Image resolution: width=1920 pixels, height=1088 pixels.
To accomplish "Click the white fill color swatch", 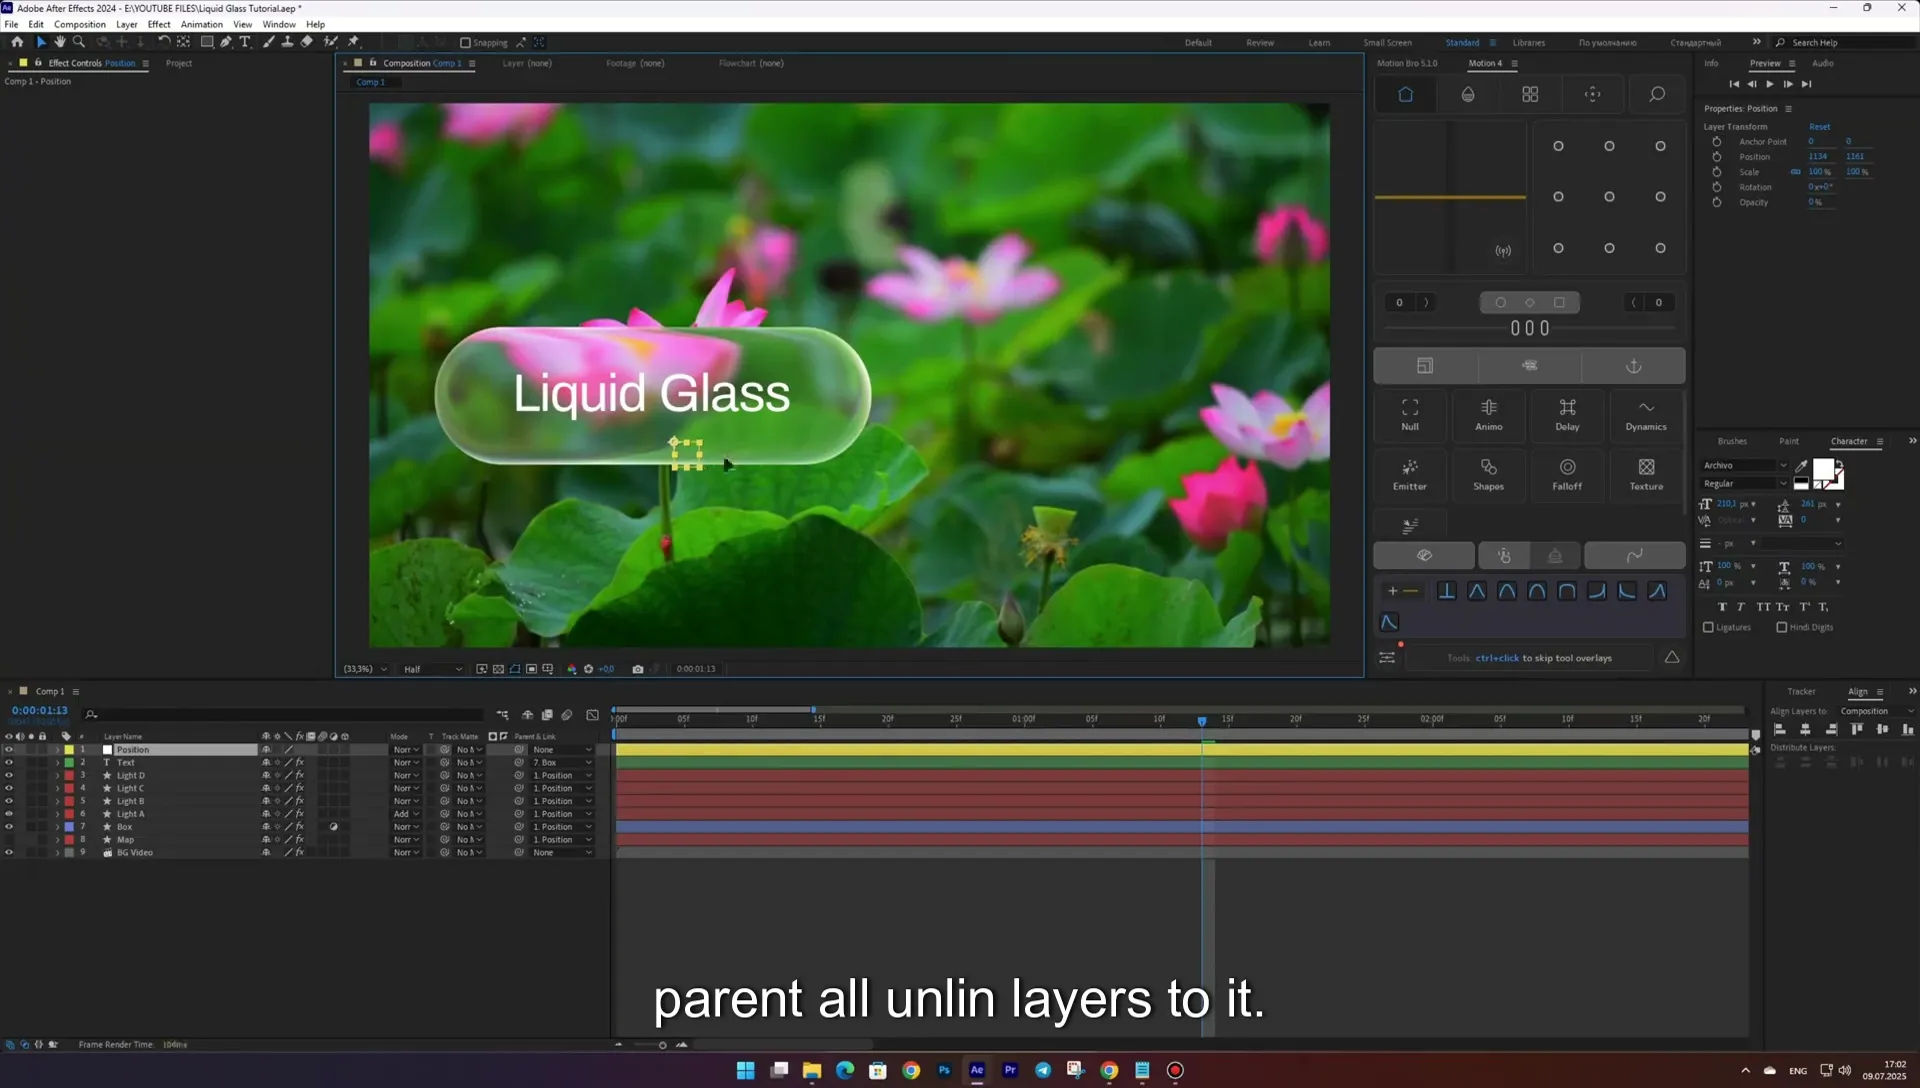I will [1823, 469].
